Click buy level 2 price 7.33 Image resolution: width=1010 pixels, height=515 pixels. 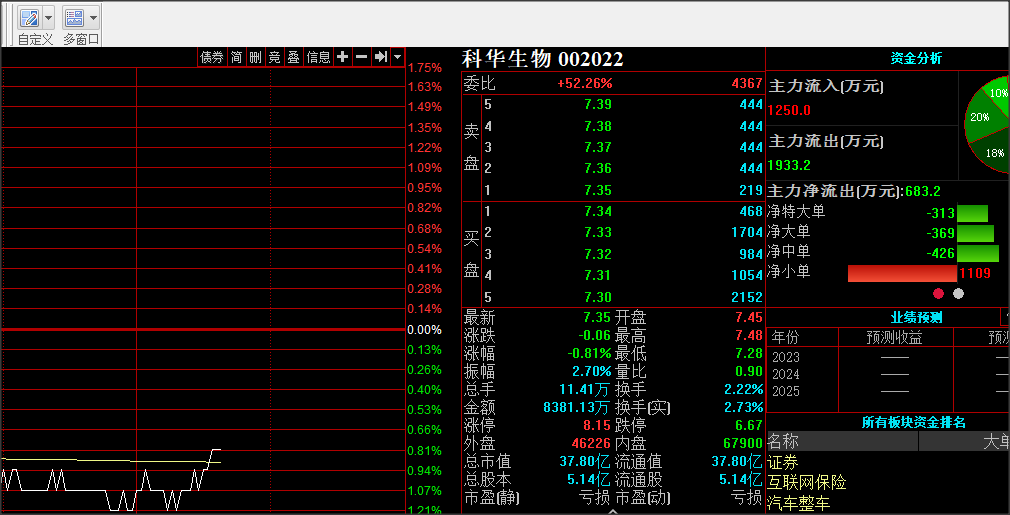[x=598, y=232]
